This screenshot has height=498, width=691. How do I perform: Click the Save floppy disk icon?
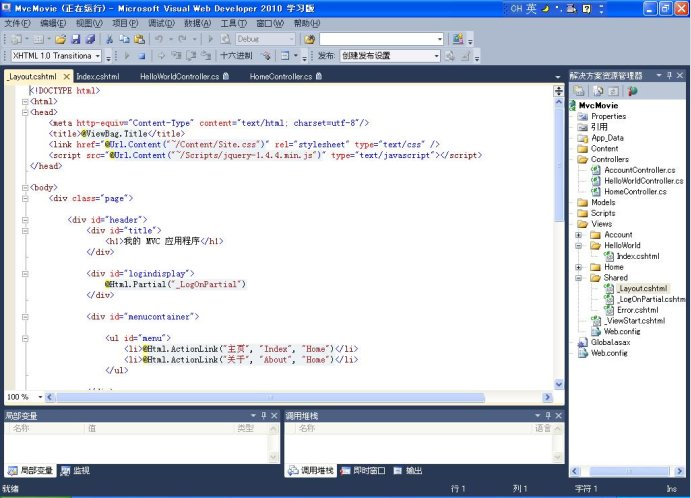tap(75, 39)
